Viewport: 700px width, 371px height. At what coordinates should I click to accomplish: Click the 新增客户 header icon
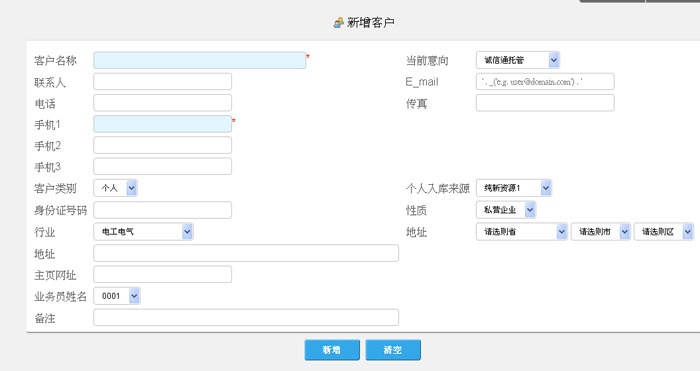coord(339,22)
